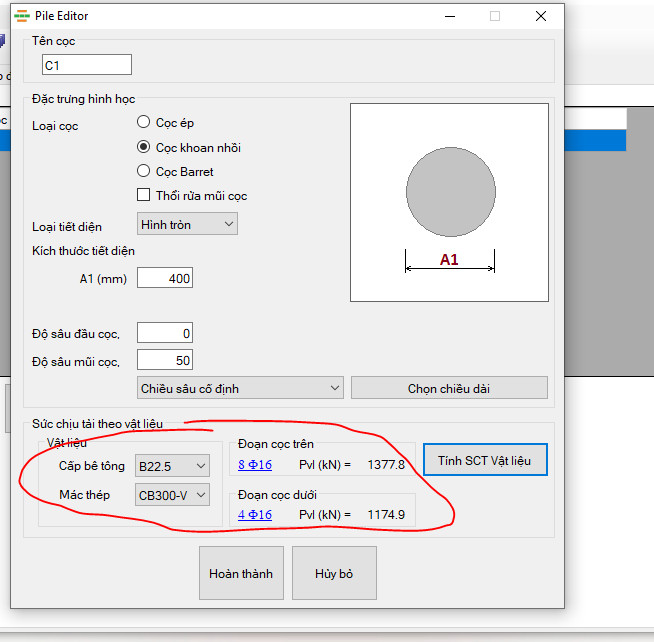Open the Loại tiết diện dropdown Hình tròn
Screen dimensions: 654x642
point(187,224)
